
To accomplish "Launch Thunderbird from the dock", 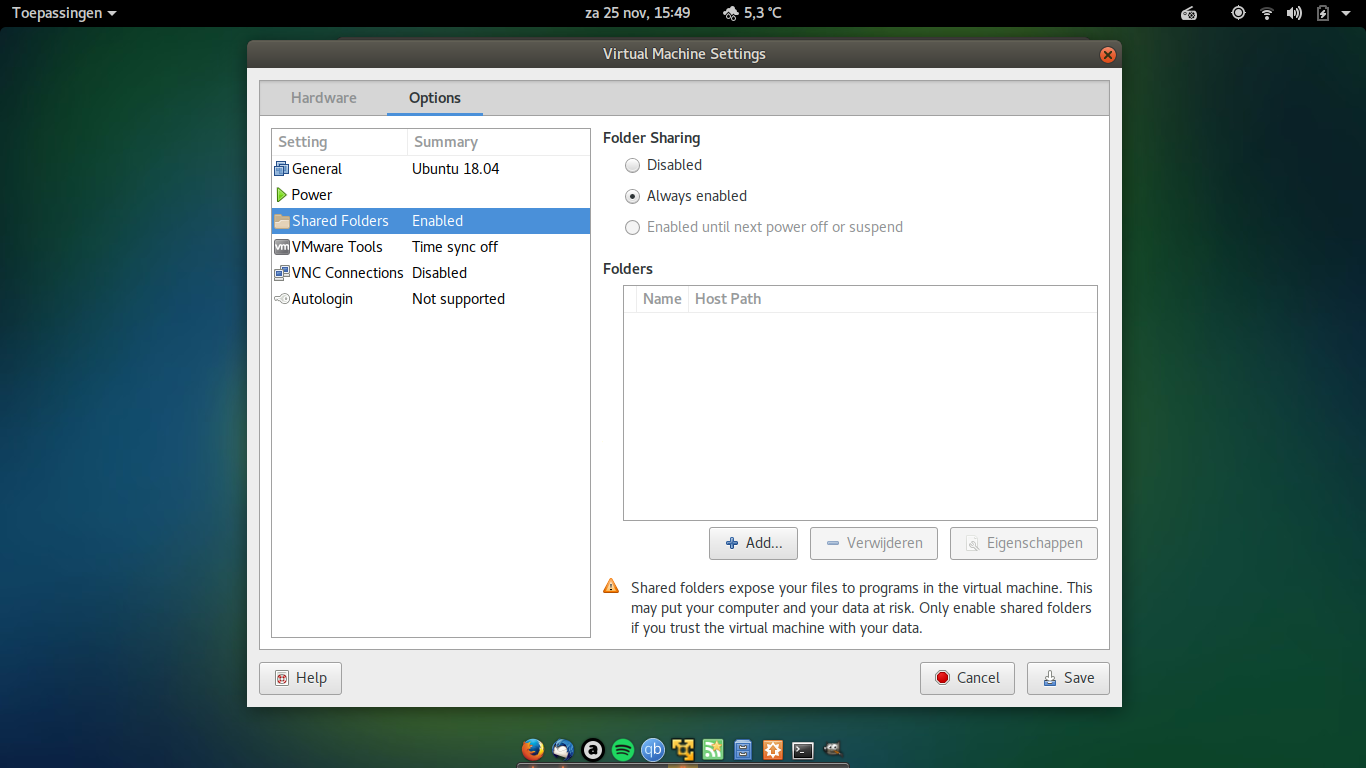I will click(563, 749).
